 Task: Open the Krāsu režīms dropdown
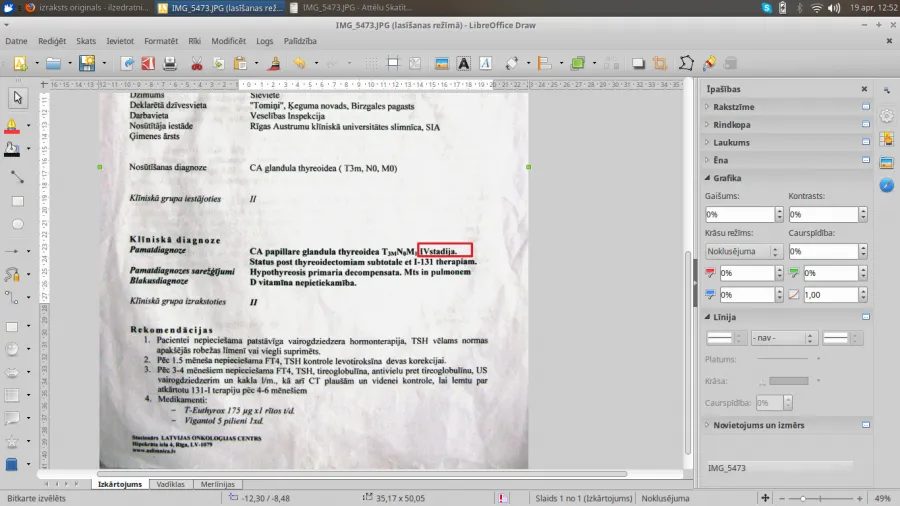point(743,251)
